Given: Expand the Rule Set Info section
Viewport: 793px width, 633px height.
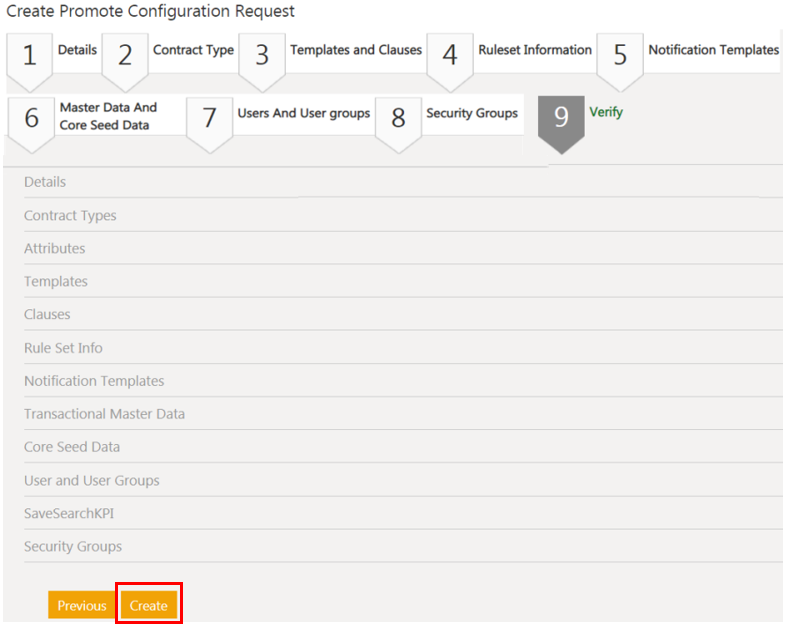Looking at the screenshot, I should point(63,348).
